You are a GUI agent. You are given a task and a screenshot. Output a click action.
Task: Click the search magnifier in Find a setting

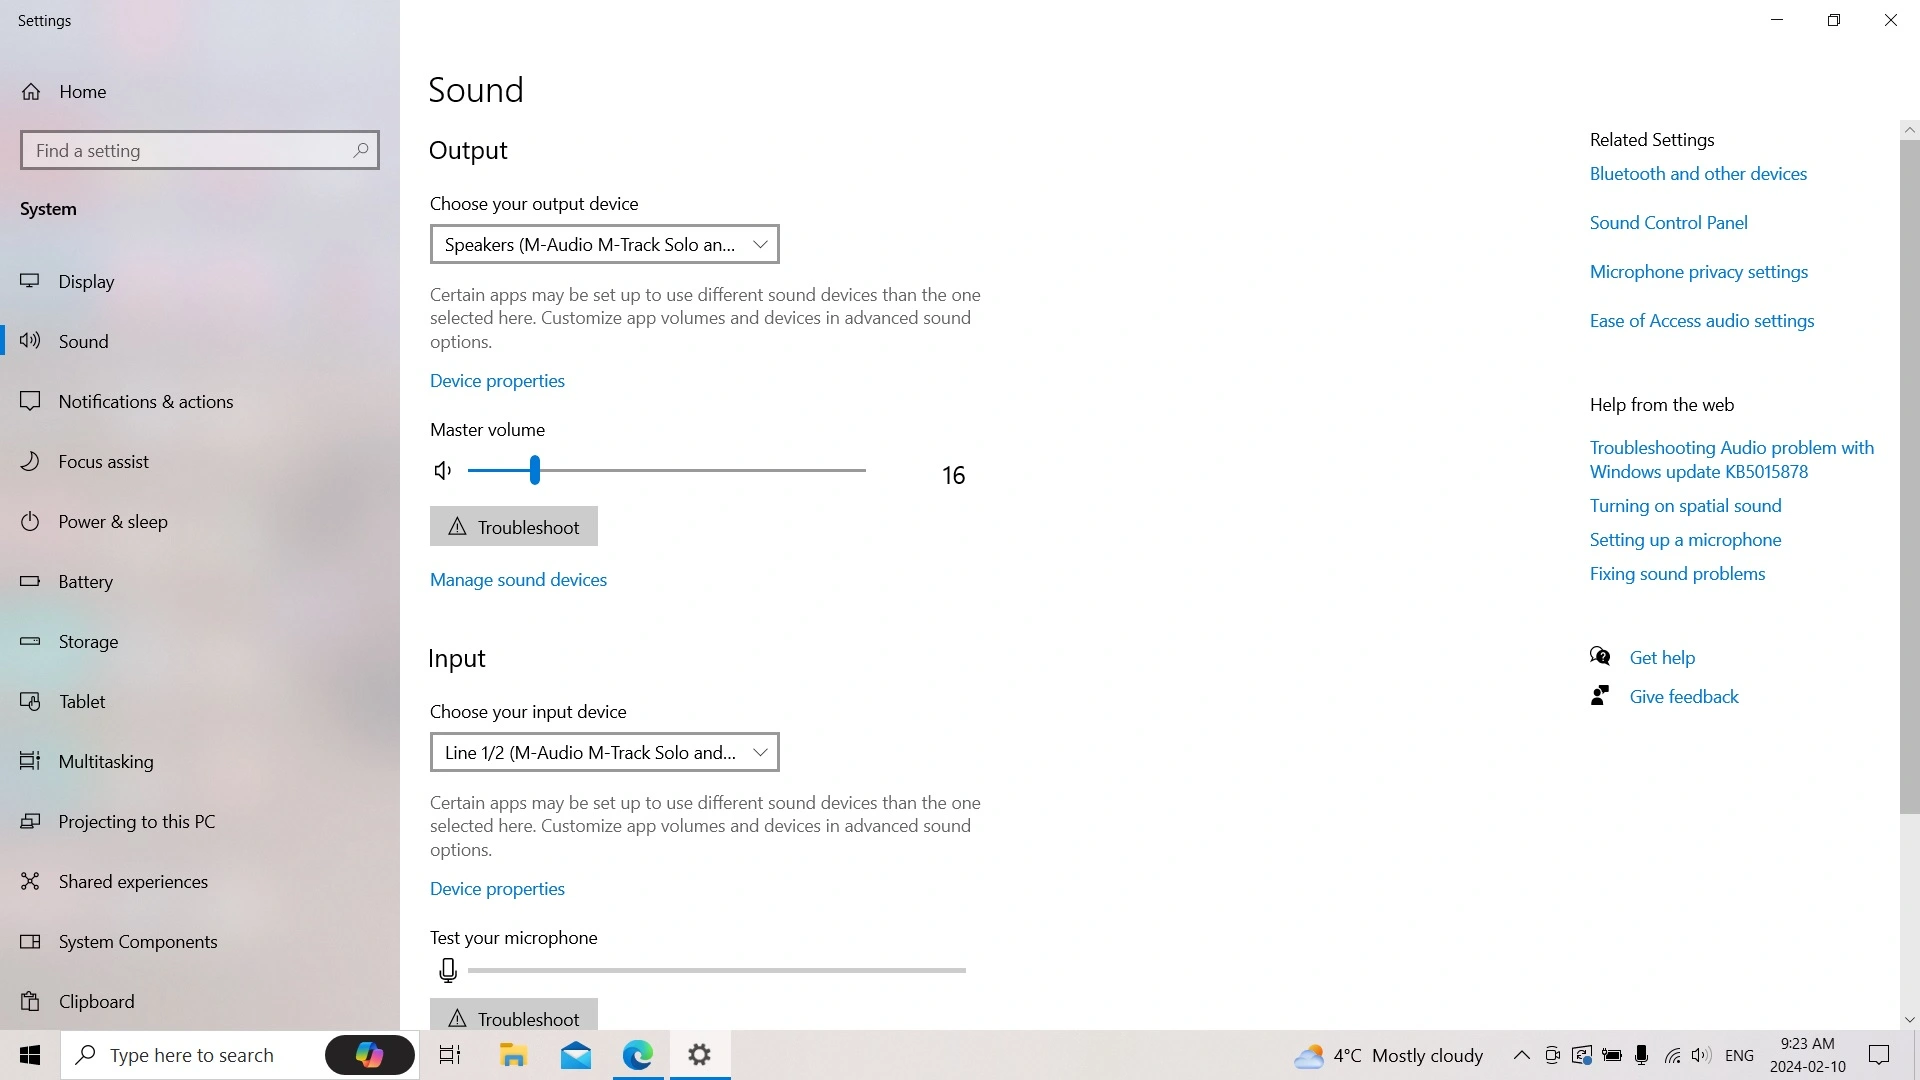(361, 150)
